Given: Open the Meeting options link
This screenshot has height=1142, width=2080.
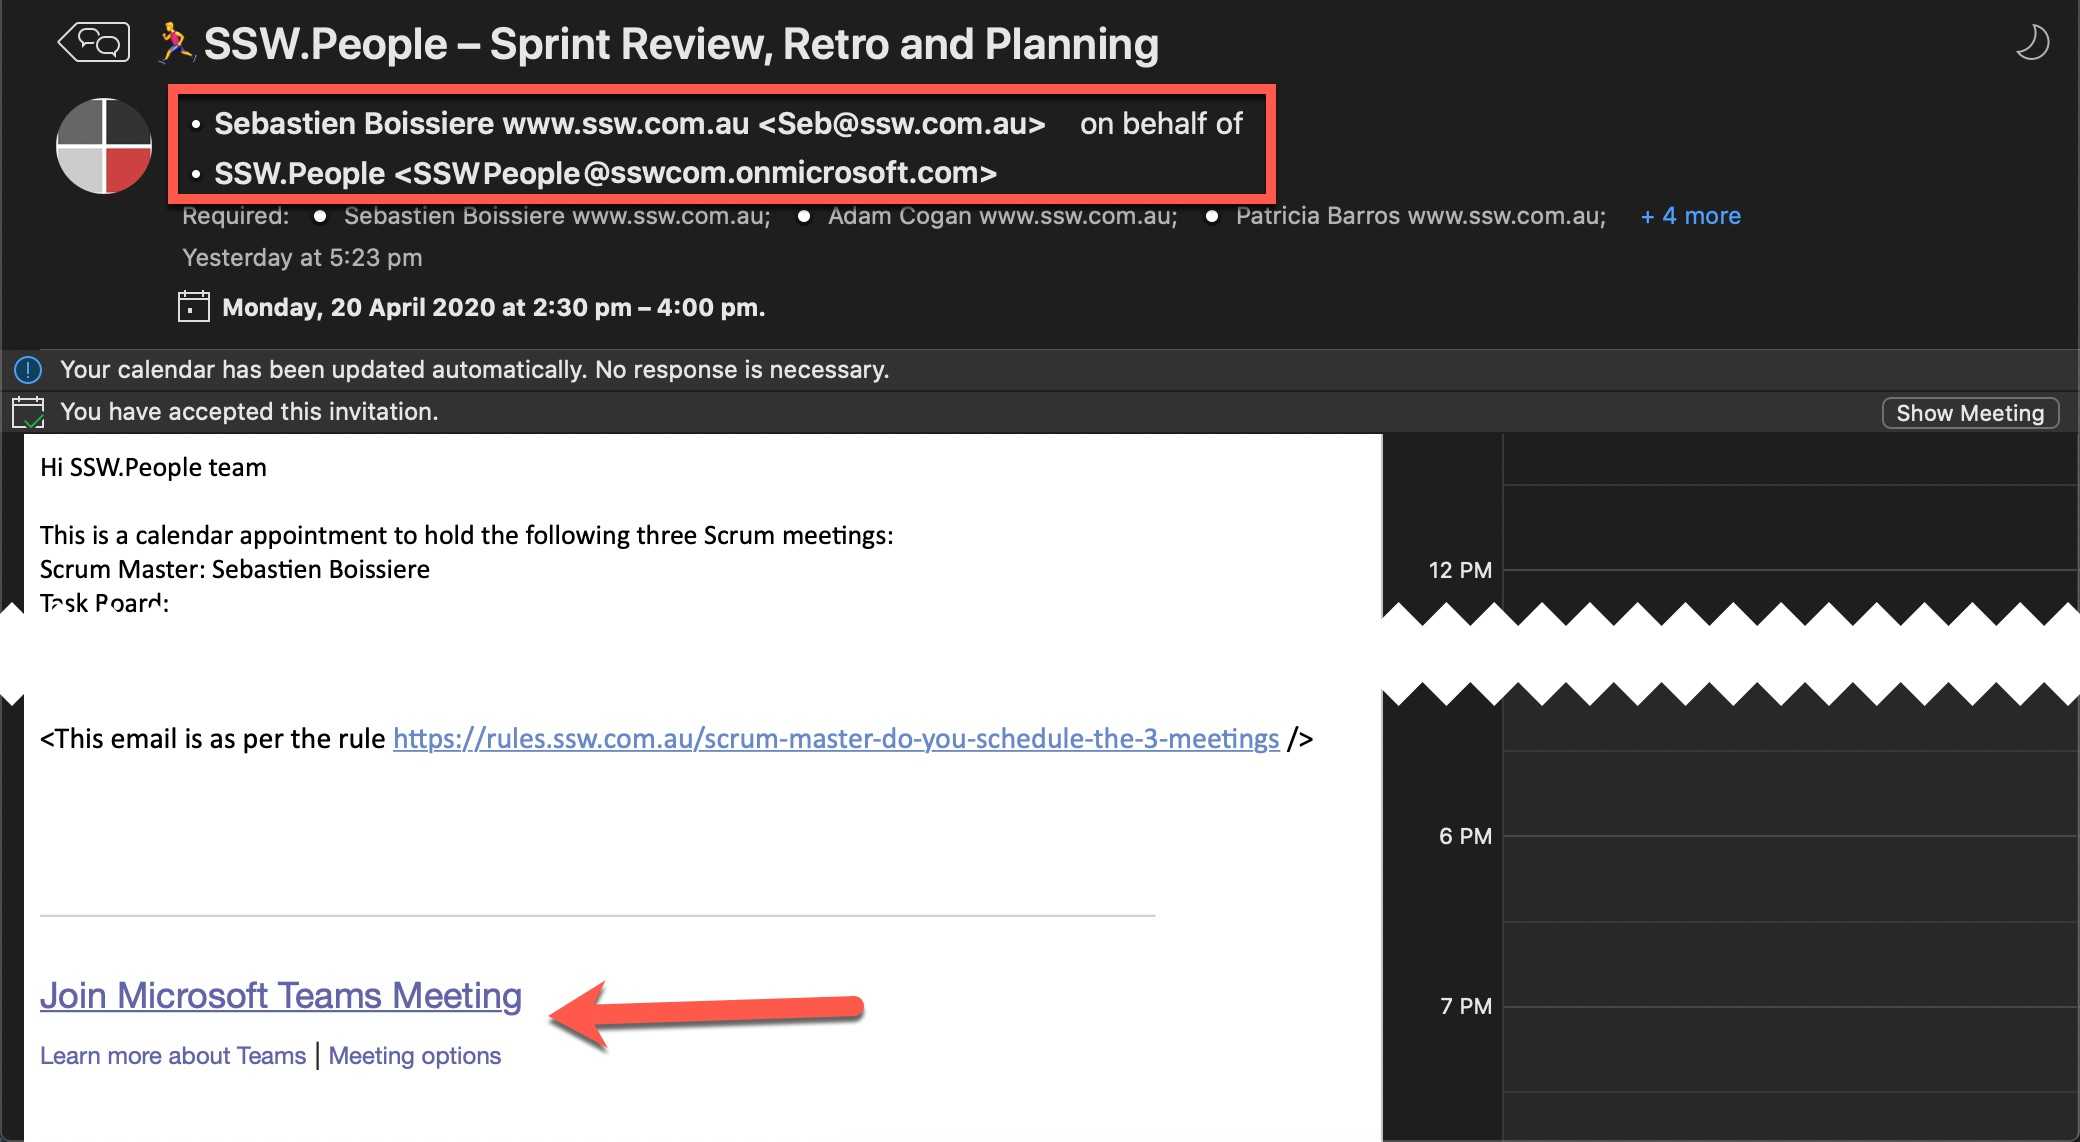Looking at the screenshot, I should (x=414, y=1056).
